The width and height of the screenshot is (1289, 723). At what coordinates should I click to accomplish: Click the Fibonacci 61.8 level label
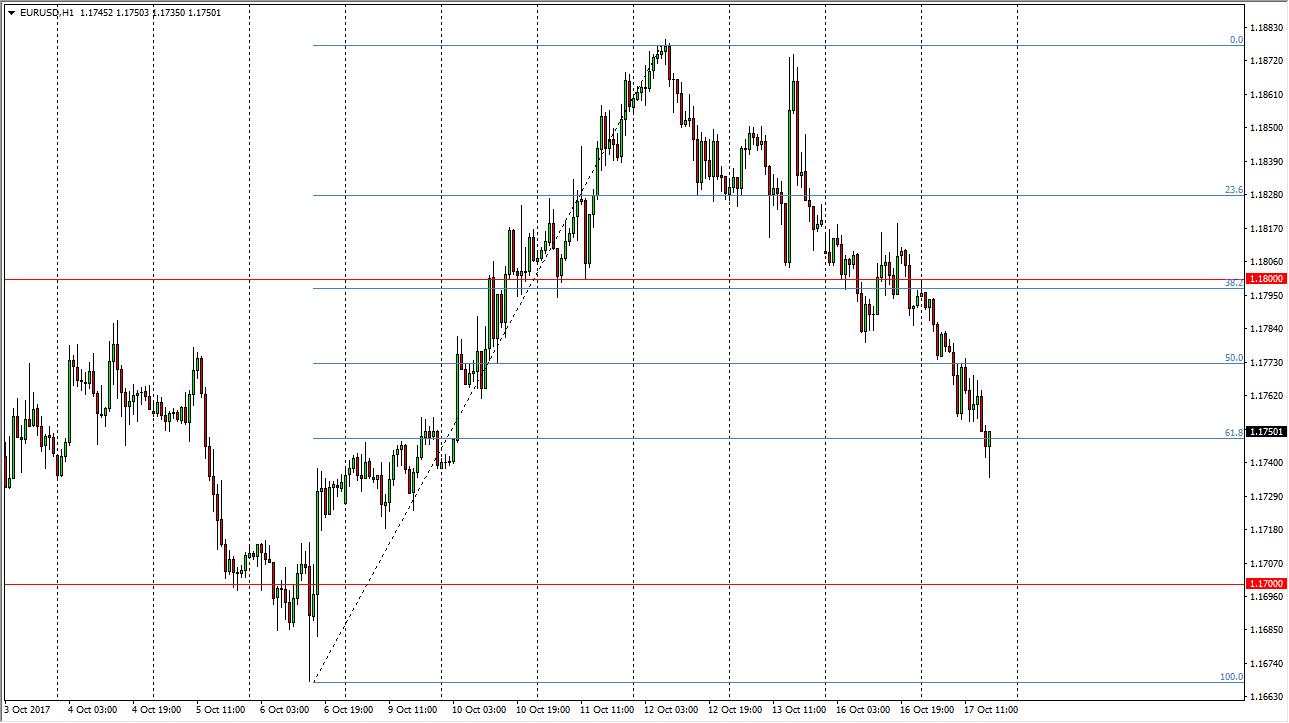1234,433
